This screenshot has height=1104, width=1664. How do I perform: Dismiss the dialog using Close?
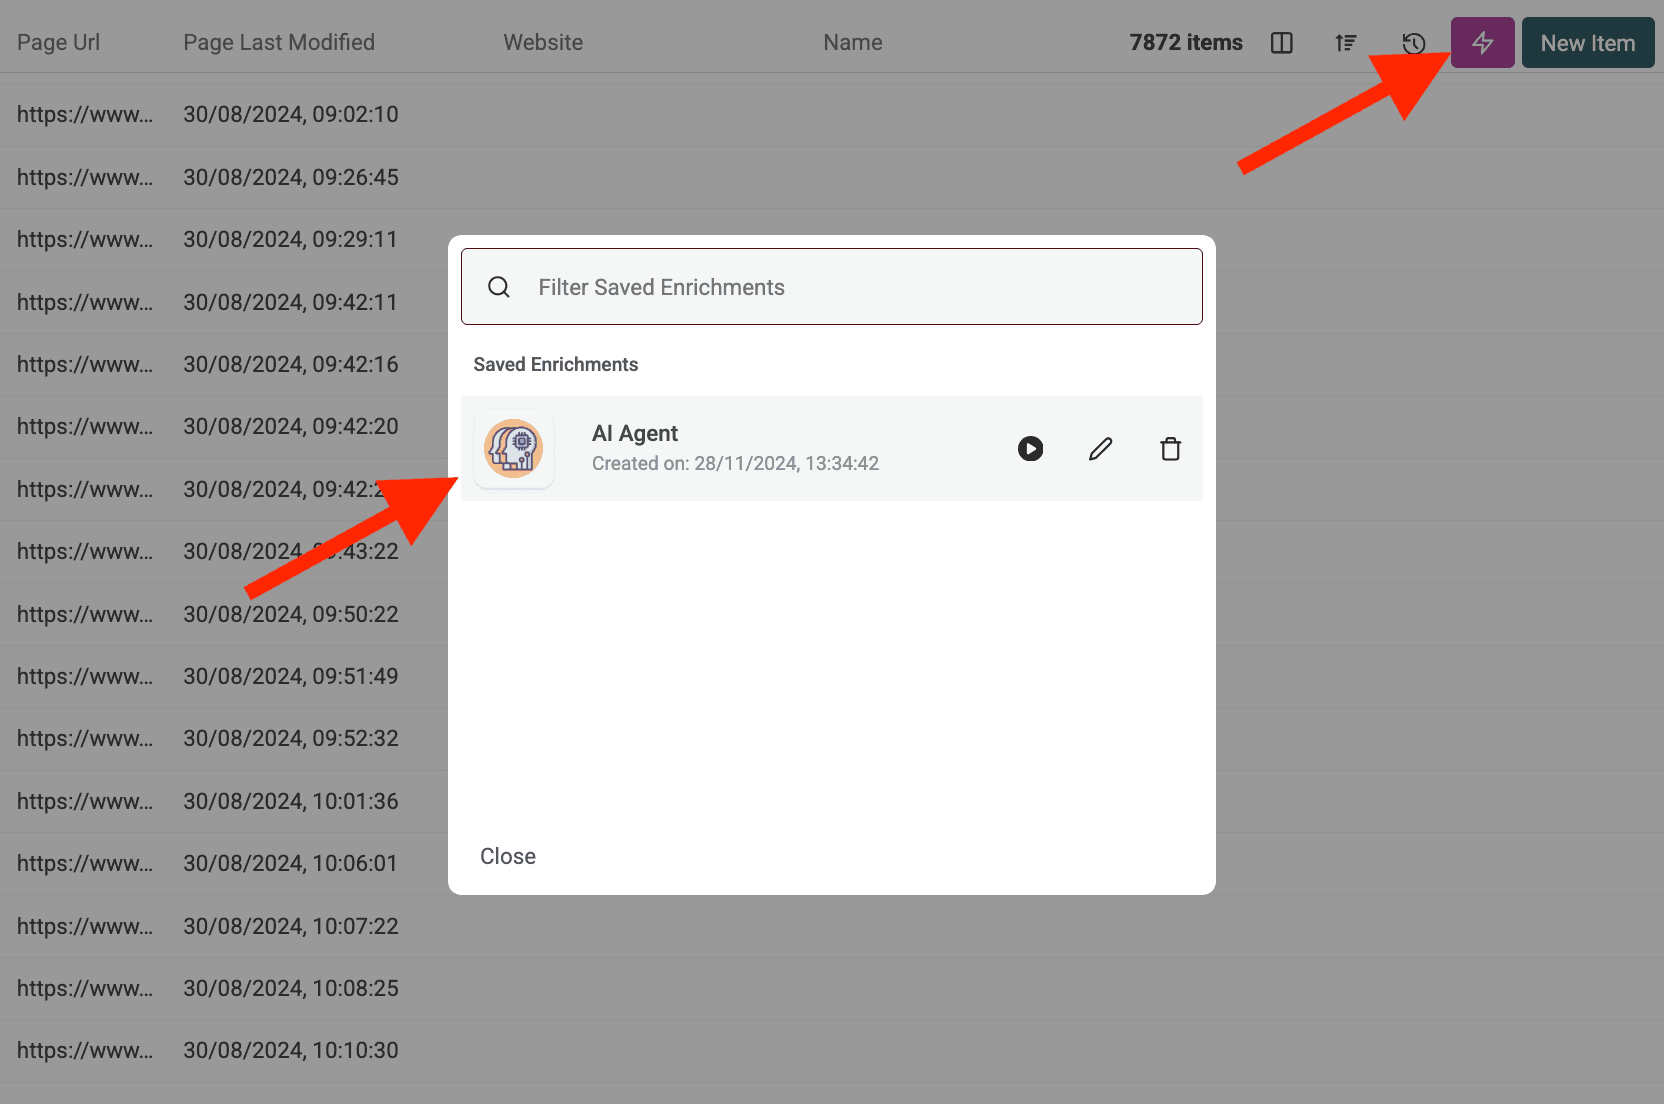coord(507,855)
